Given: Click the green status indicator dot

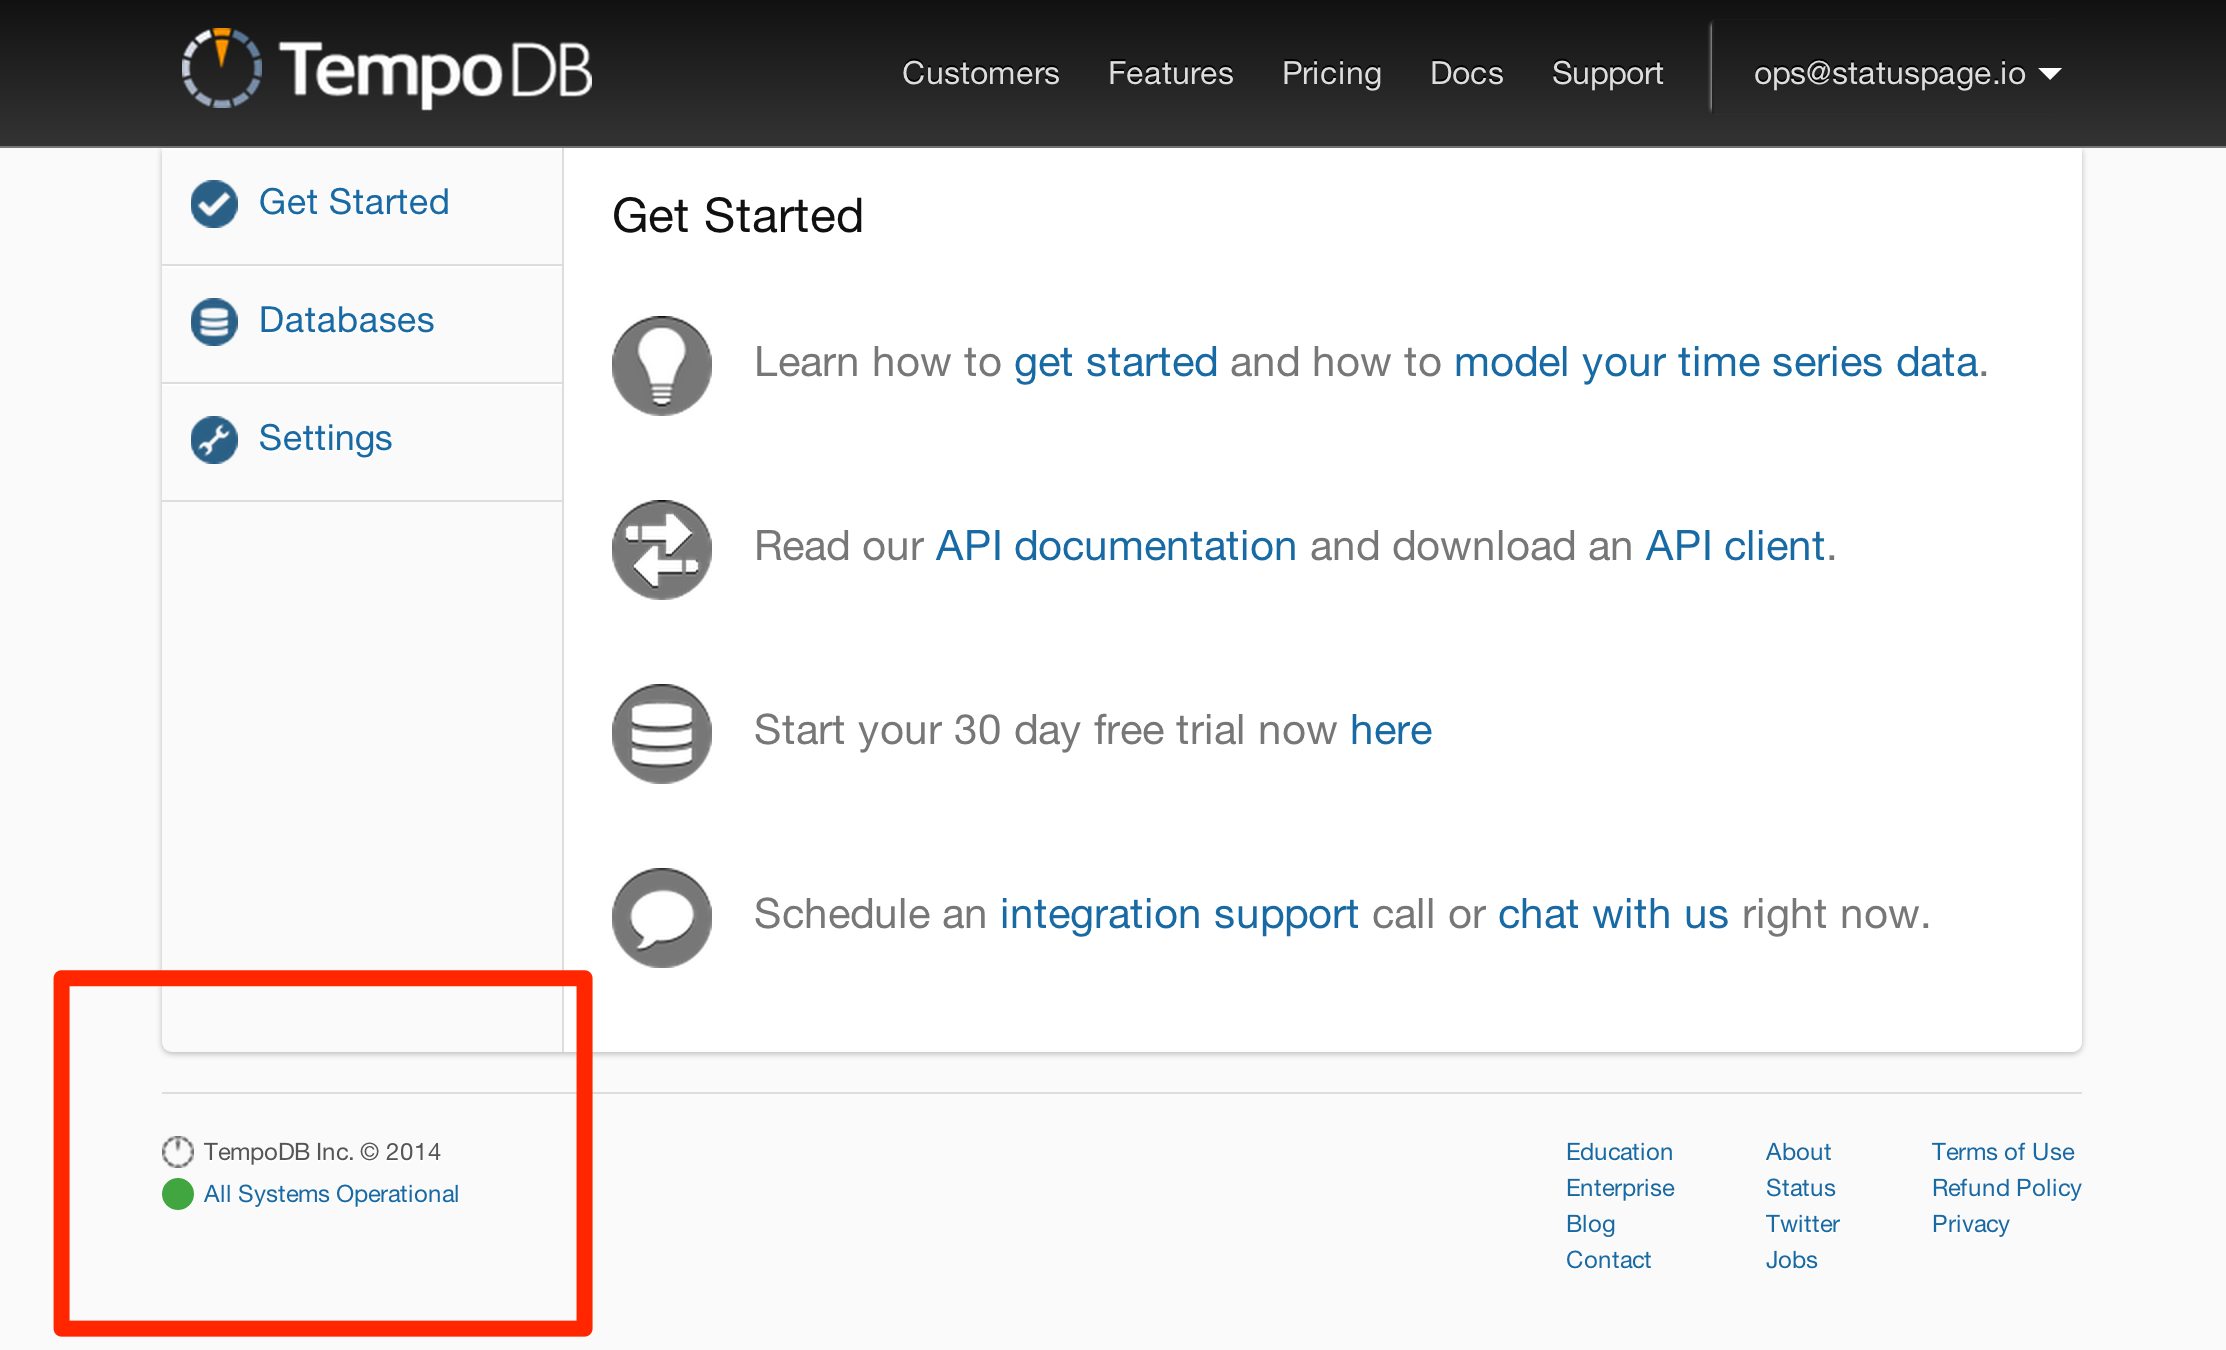Looking at the screenshot, I should pos(178,1194).
